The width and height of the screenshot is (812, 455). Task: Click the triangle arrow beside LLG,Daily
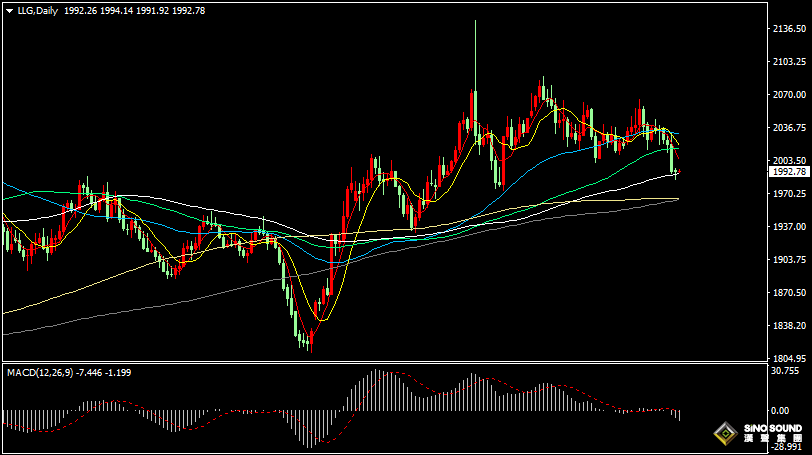pos(8,10)
